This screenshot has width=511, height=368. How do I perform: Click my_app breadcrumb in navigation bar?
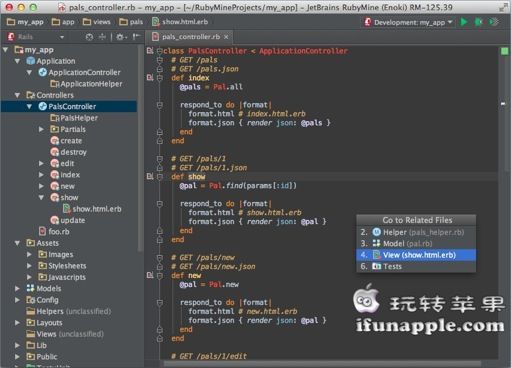coord(25,22)
